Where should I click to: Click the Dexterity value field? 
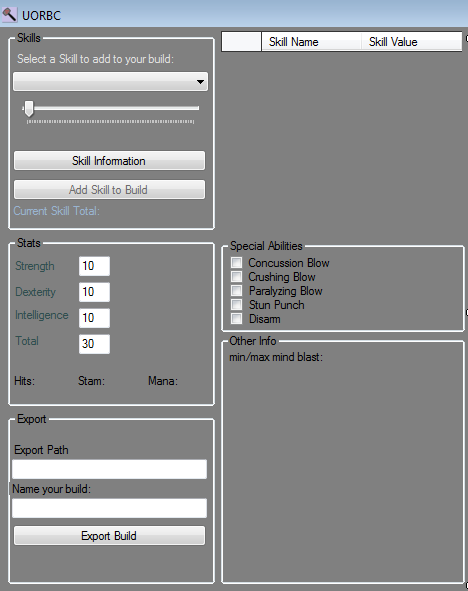tap(94, 292)
